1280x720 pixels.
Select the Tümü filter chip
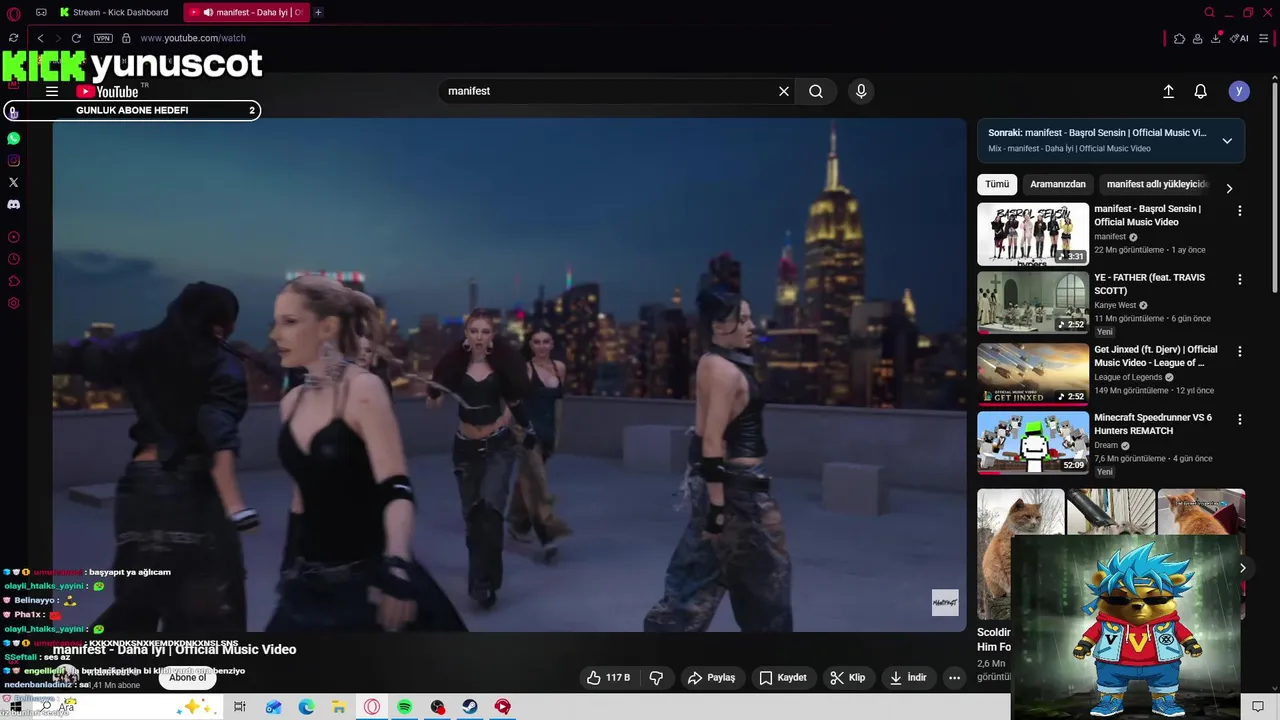(997, 184)
